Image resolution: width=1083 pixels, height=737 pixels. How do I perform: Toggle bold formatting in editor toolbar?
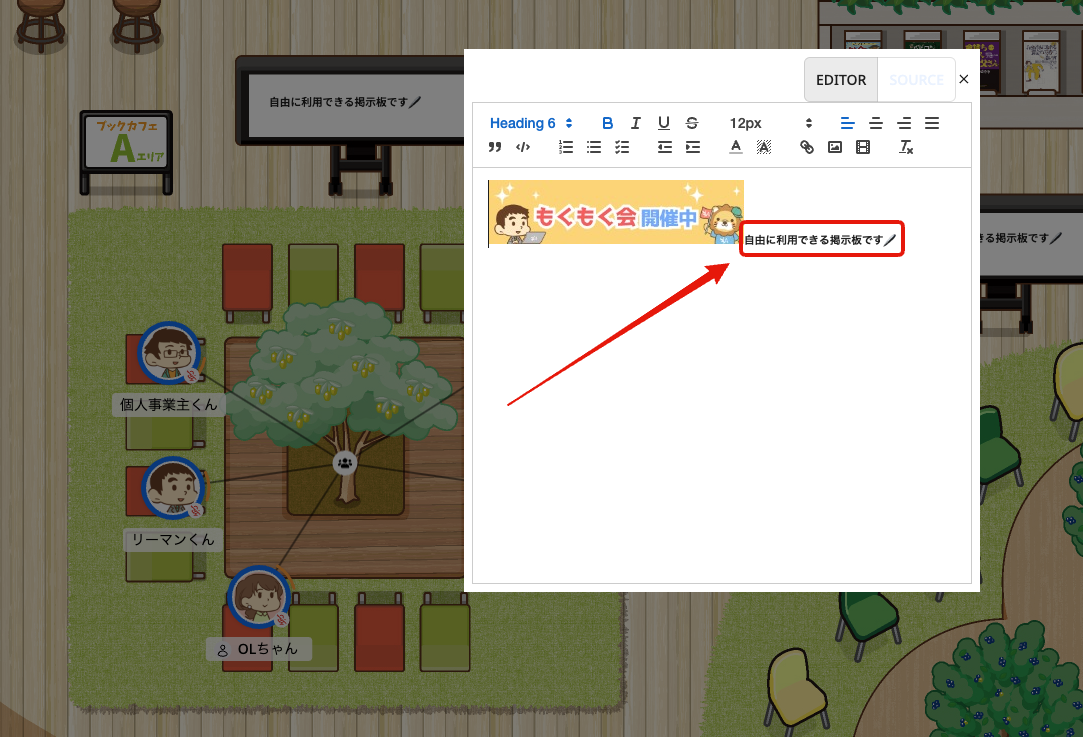607,123
